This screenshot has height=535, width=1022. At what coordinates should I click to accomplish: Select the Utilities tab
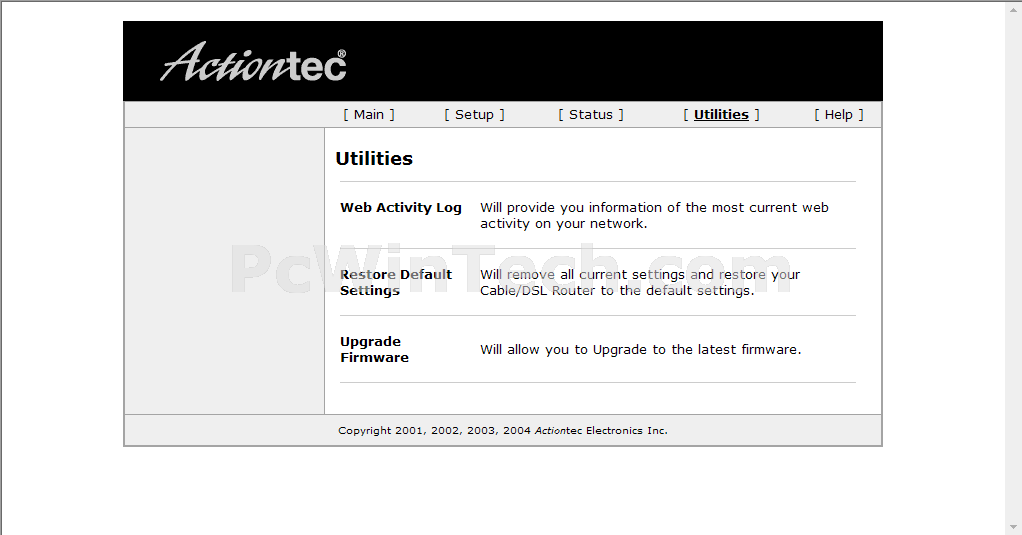pos(721,115)
